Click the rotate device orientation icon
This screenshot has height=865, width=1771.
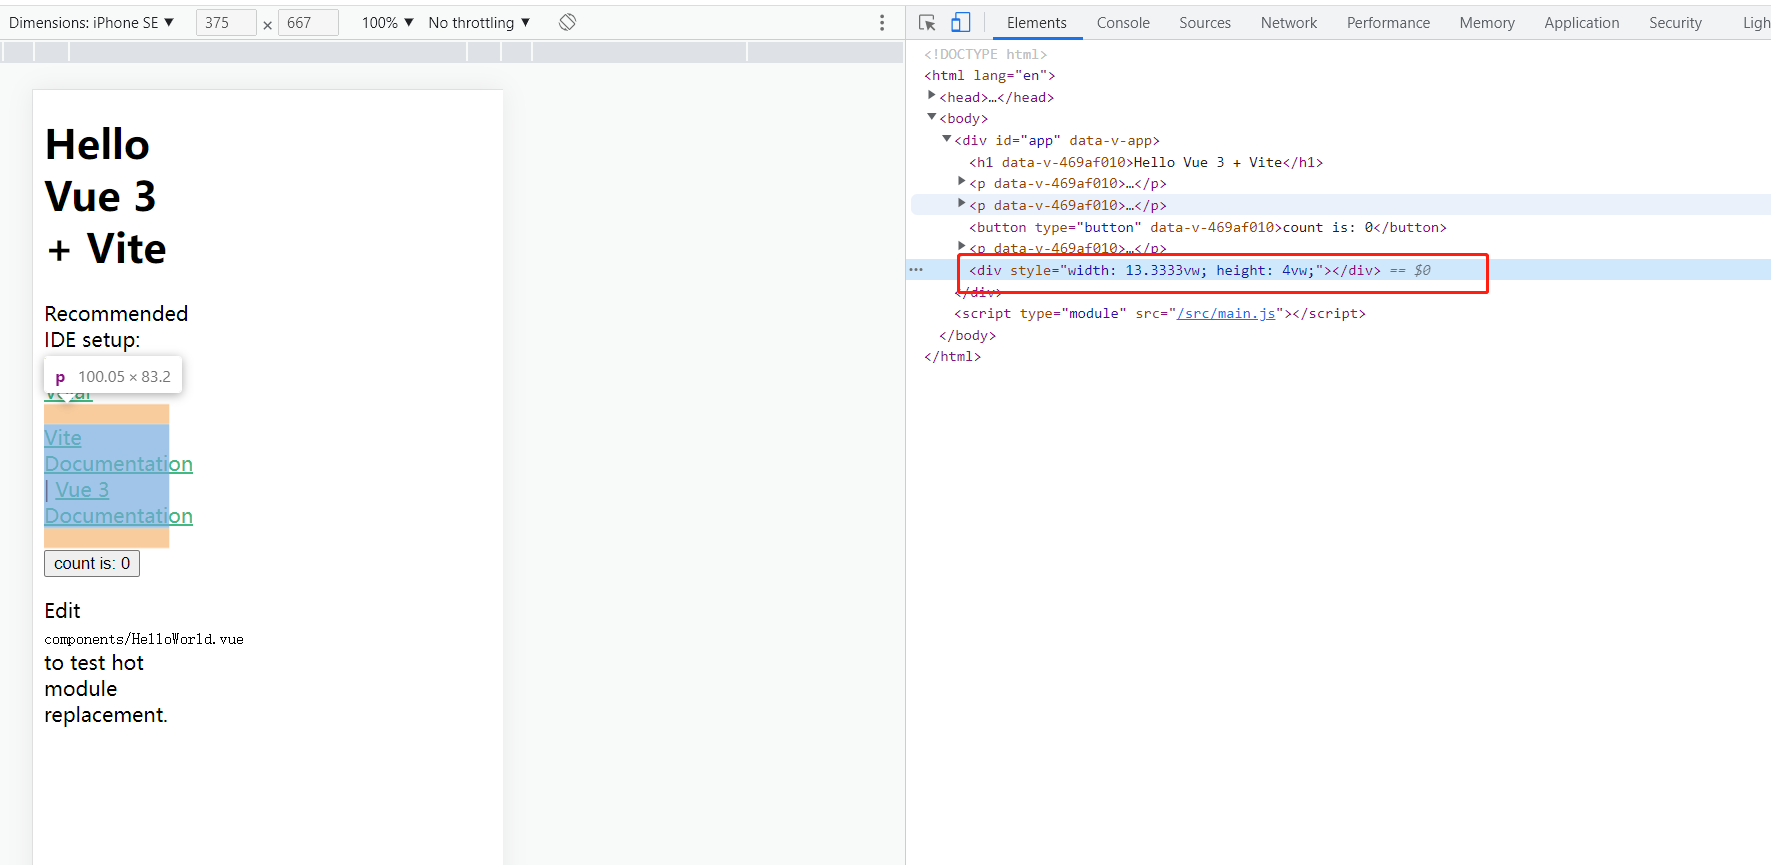coord(567,22)
